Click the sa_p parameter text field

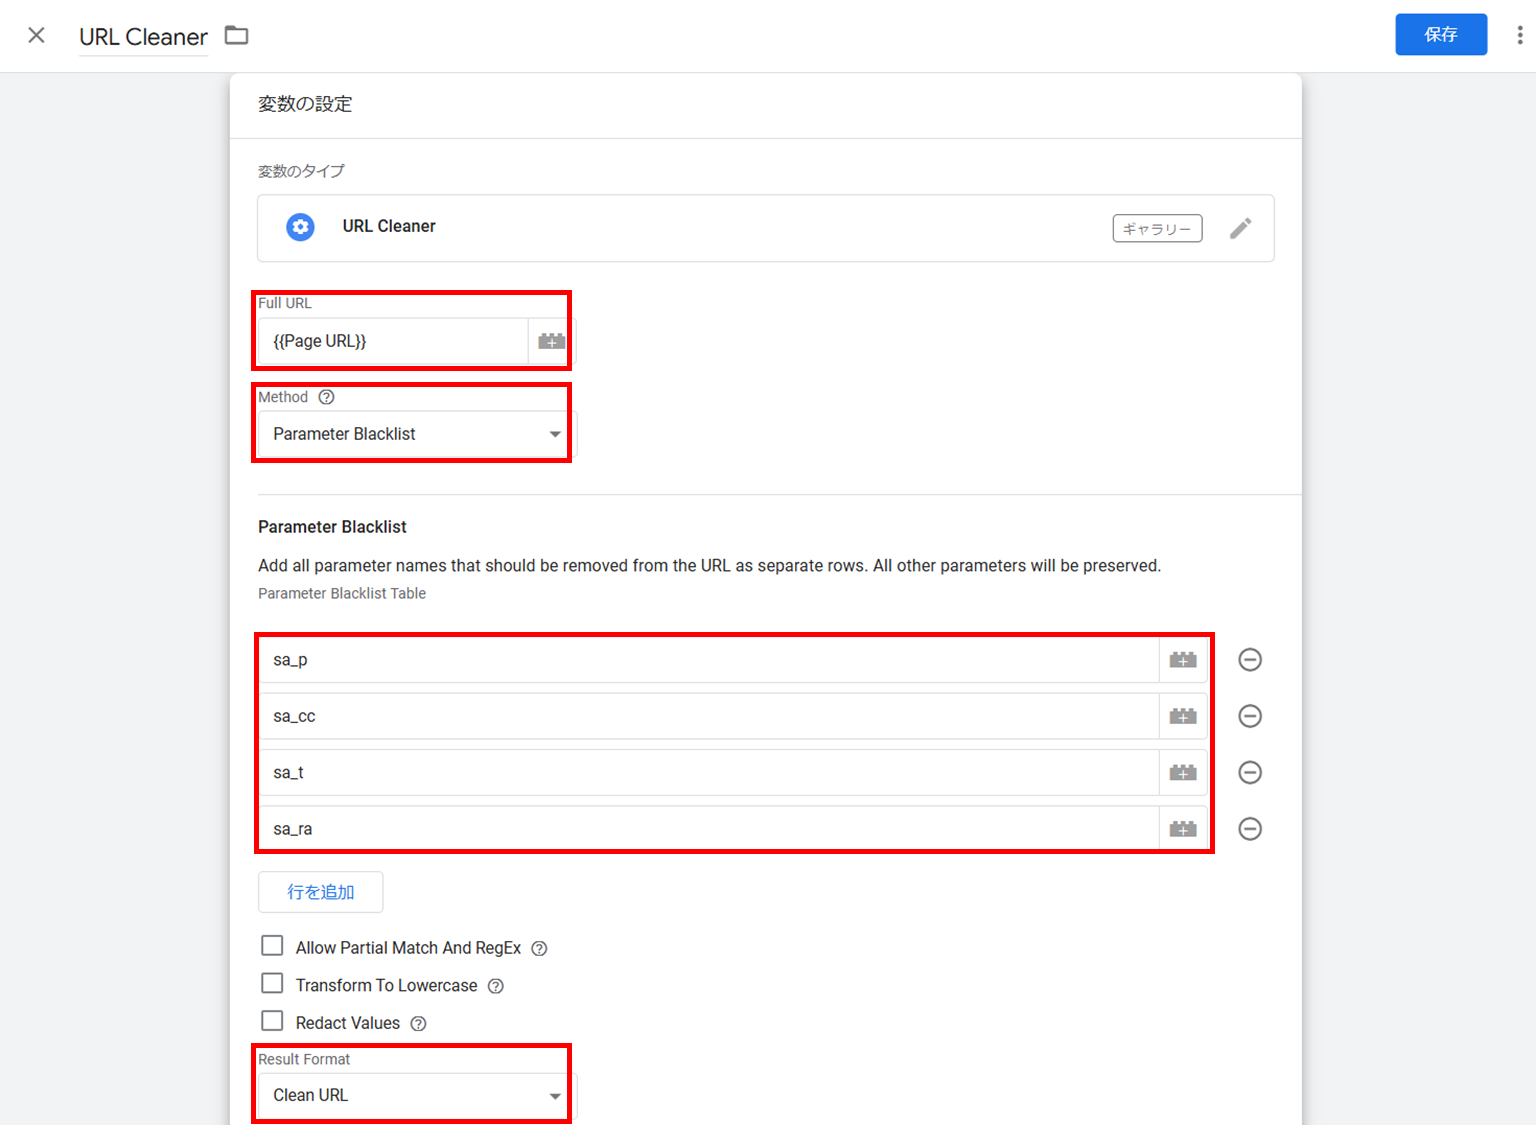click(x=708, y=660)
